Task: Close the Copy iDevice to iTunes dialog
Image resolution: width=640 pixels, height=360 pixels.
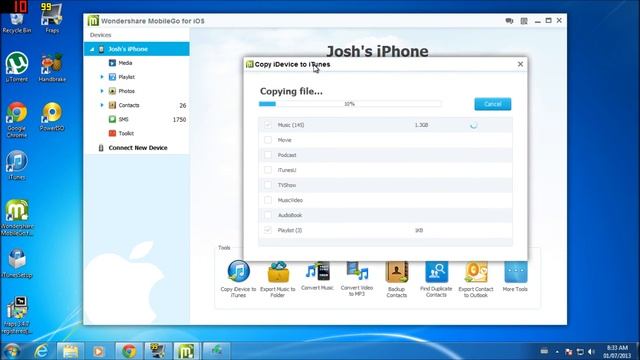Action: pyautogui.click(x=520, y=64)
